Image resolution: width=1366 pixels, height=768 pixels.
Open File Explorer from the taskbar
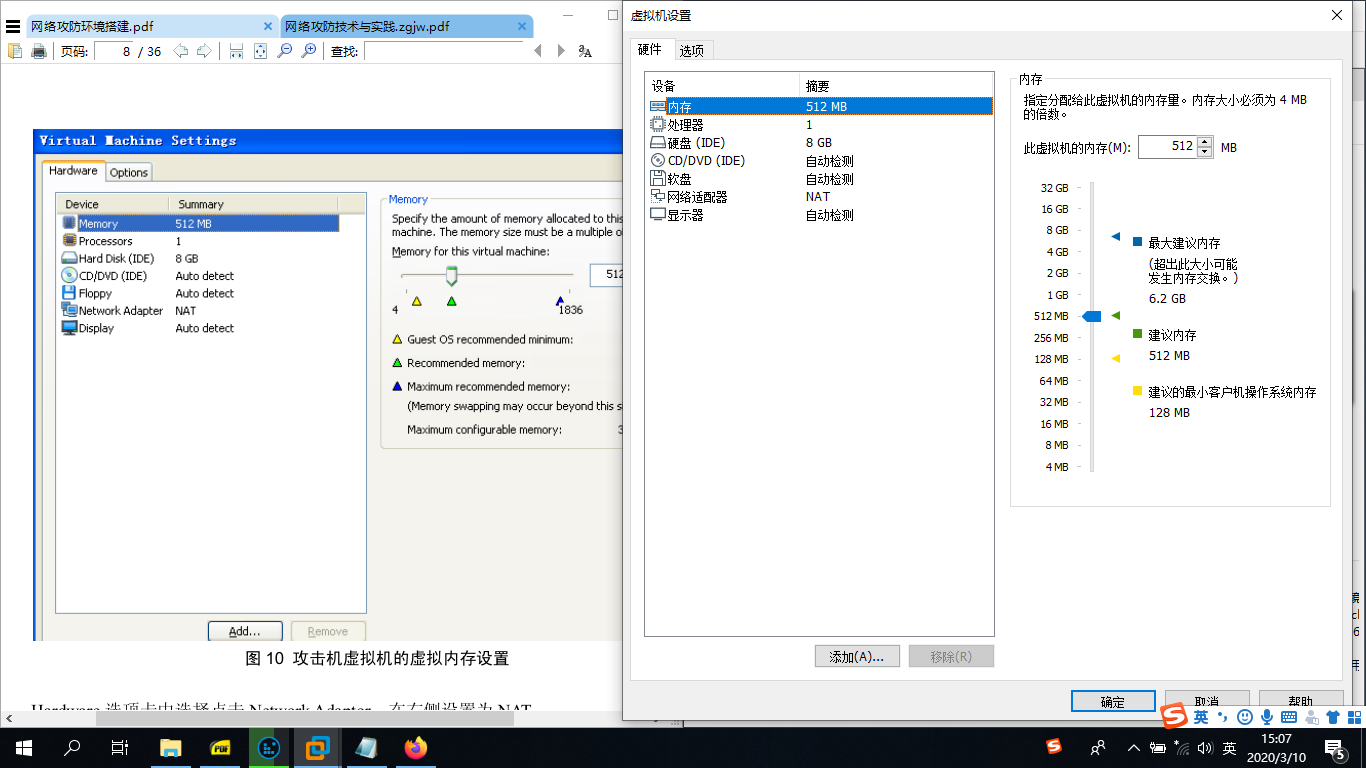171,748
